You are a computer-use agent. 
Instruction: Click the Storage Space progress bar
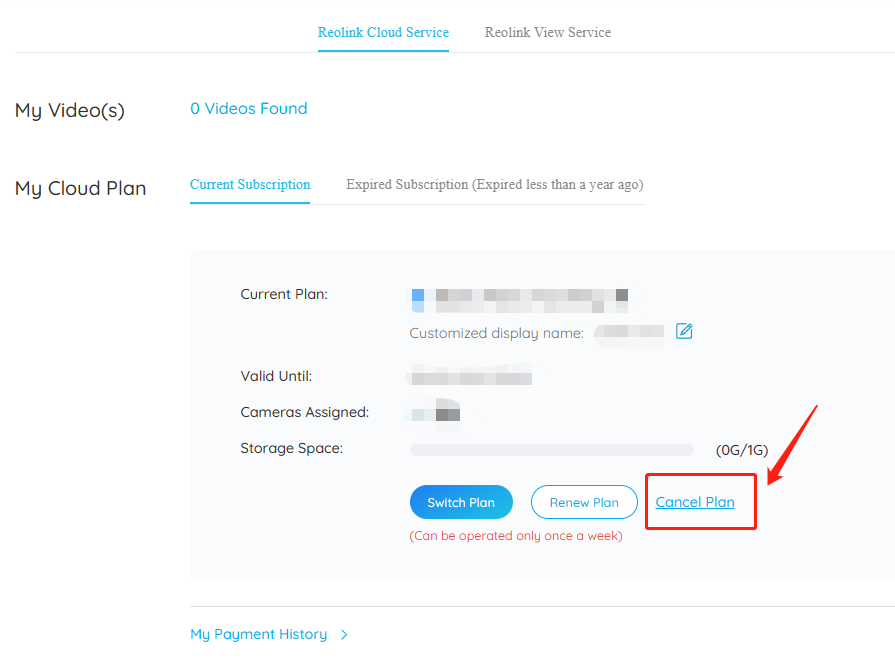coord(551,450)
